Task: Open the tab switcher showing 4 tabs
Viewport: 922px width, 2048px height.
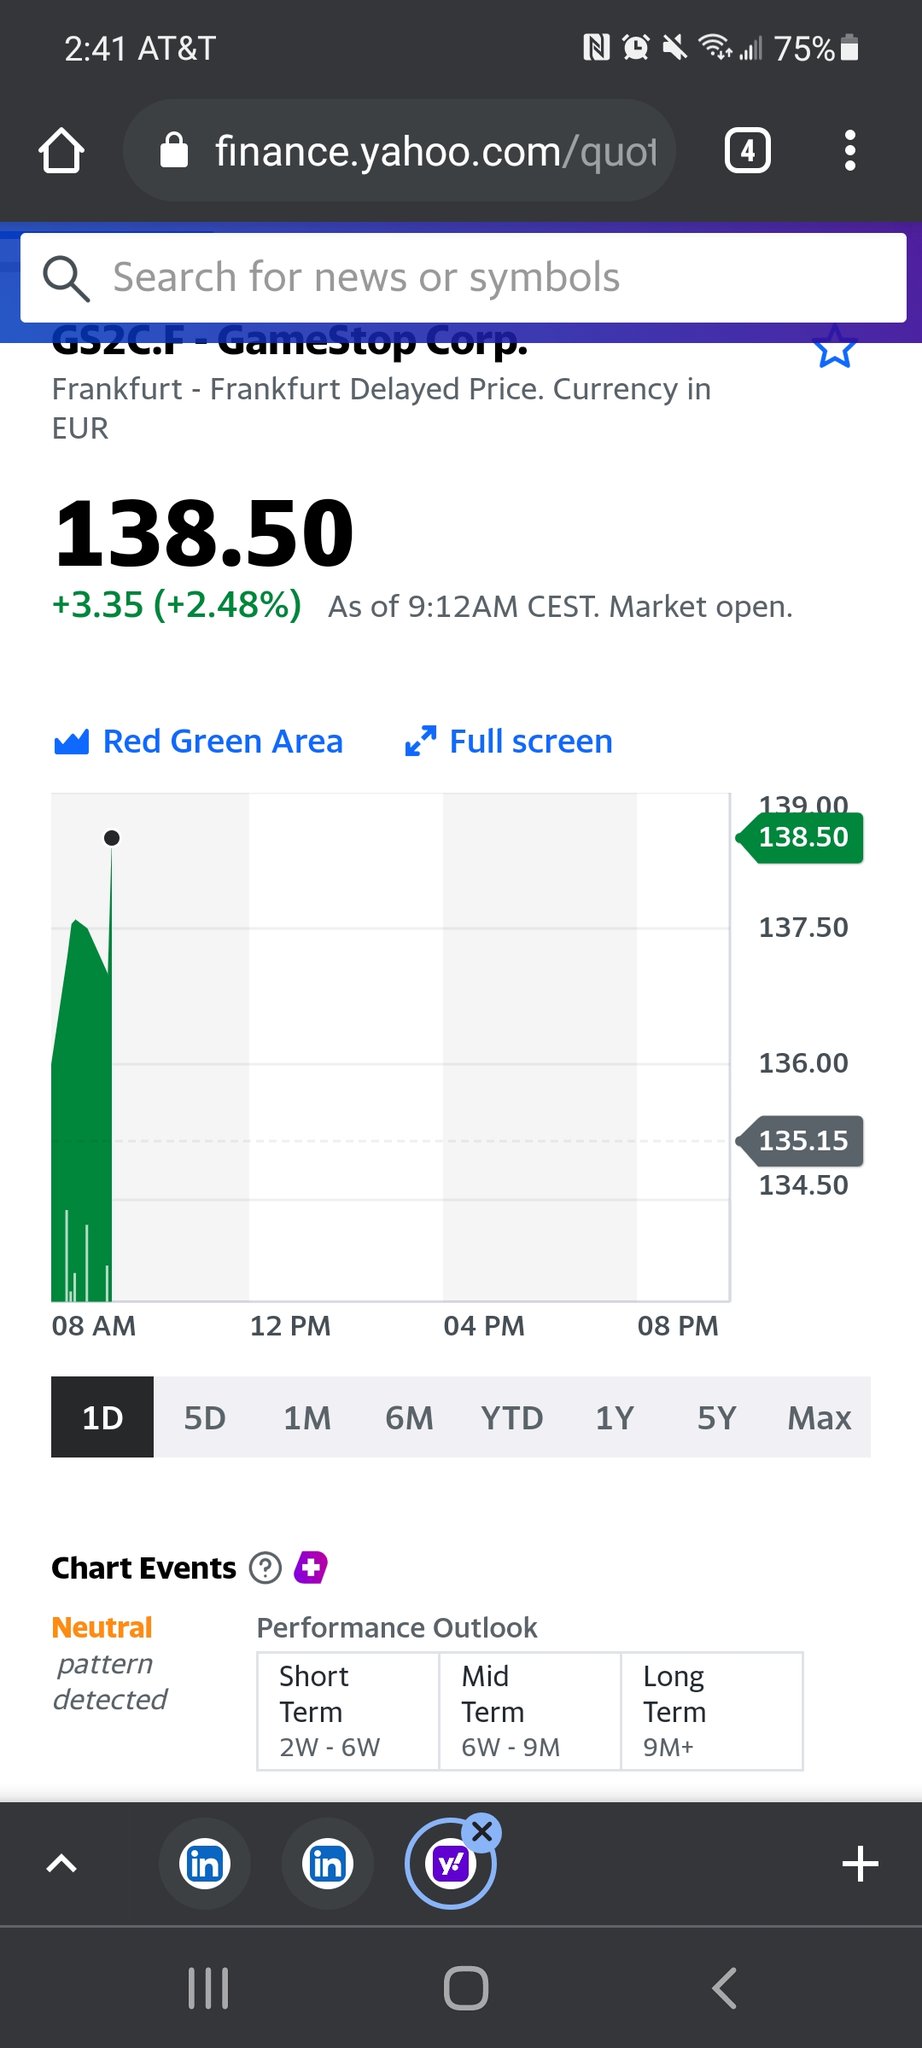Action: [x=747, y=151]
